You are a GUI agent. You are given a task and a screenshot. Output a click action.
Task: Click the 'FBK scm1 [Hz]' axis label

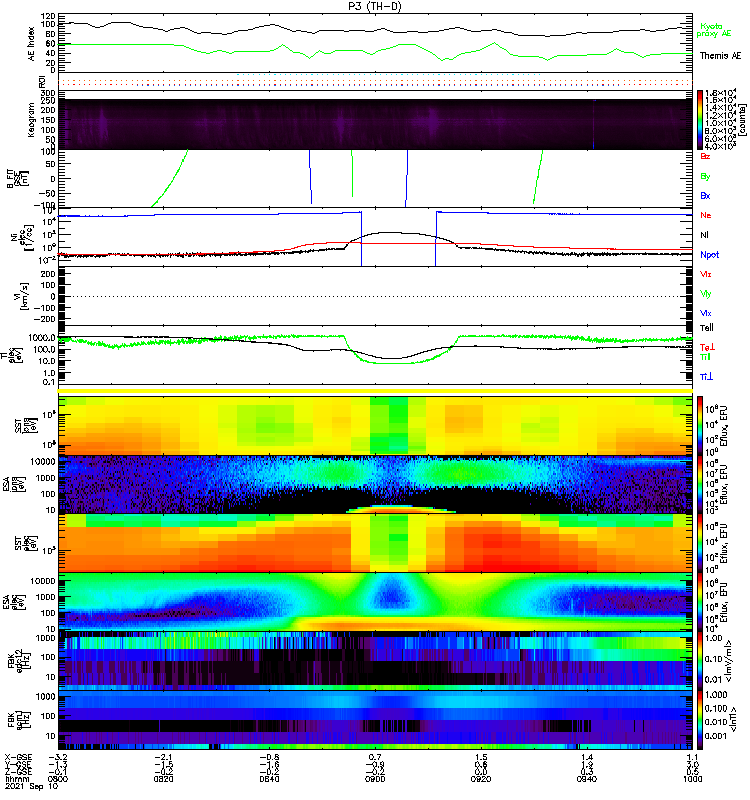(x=19, y=720)
